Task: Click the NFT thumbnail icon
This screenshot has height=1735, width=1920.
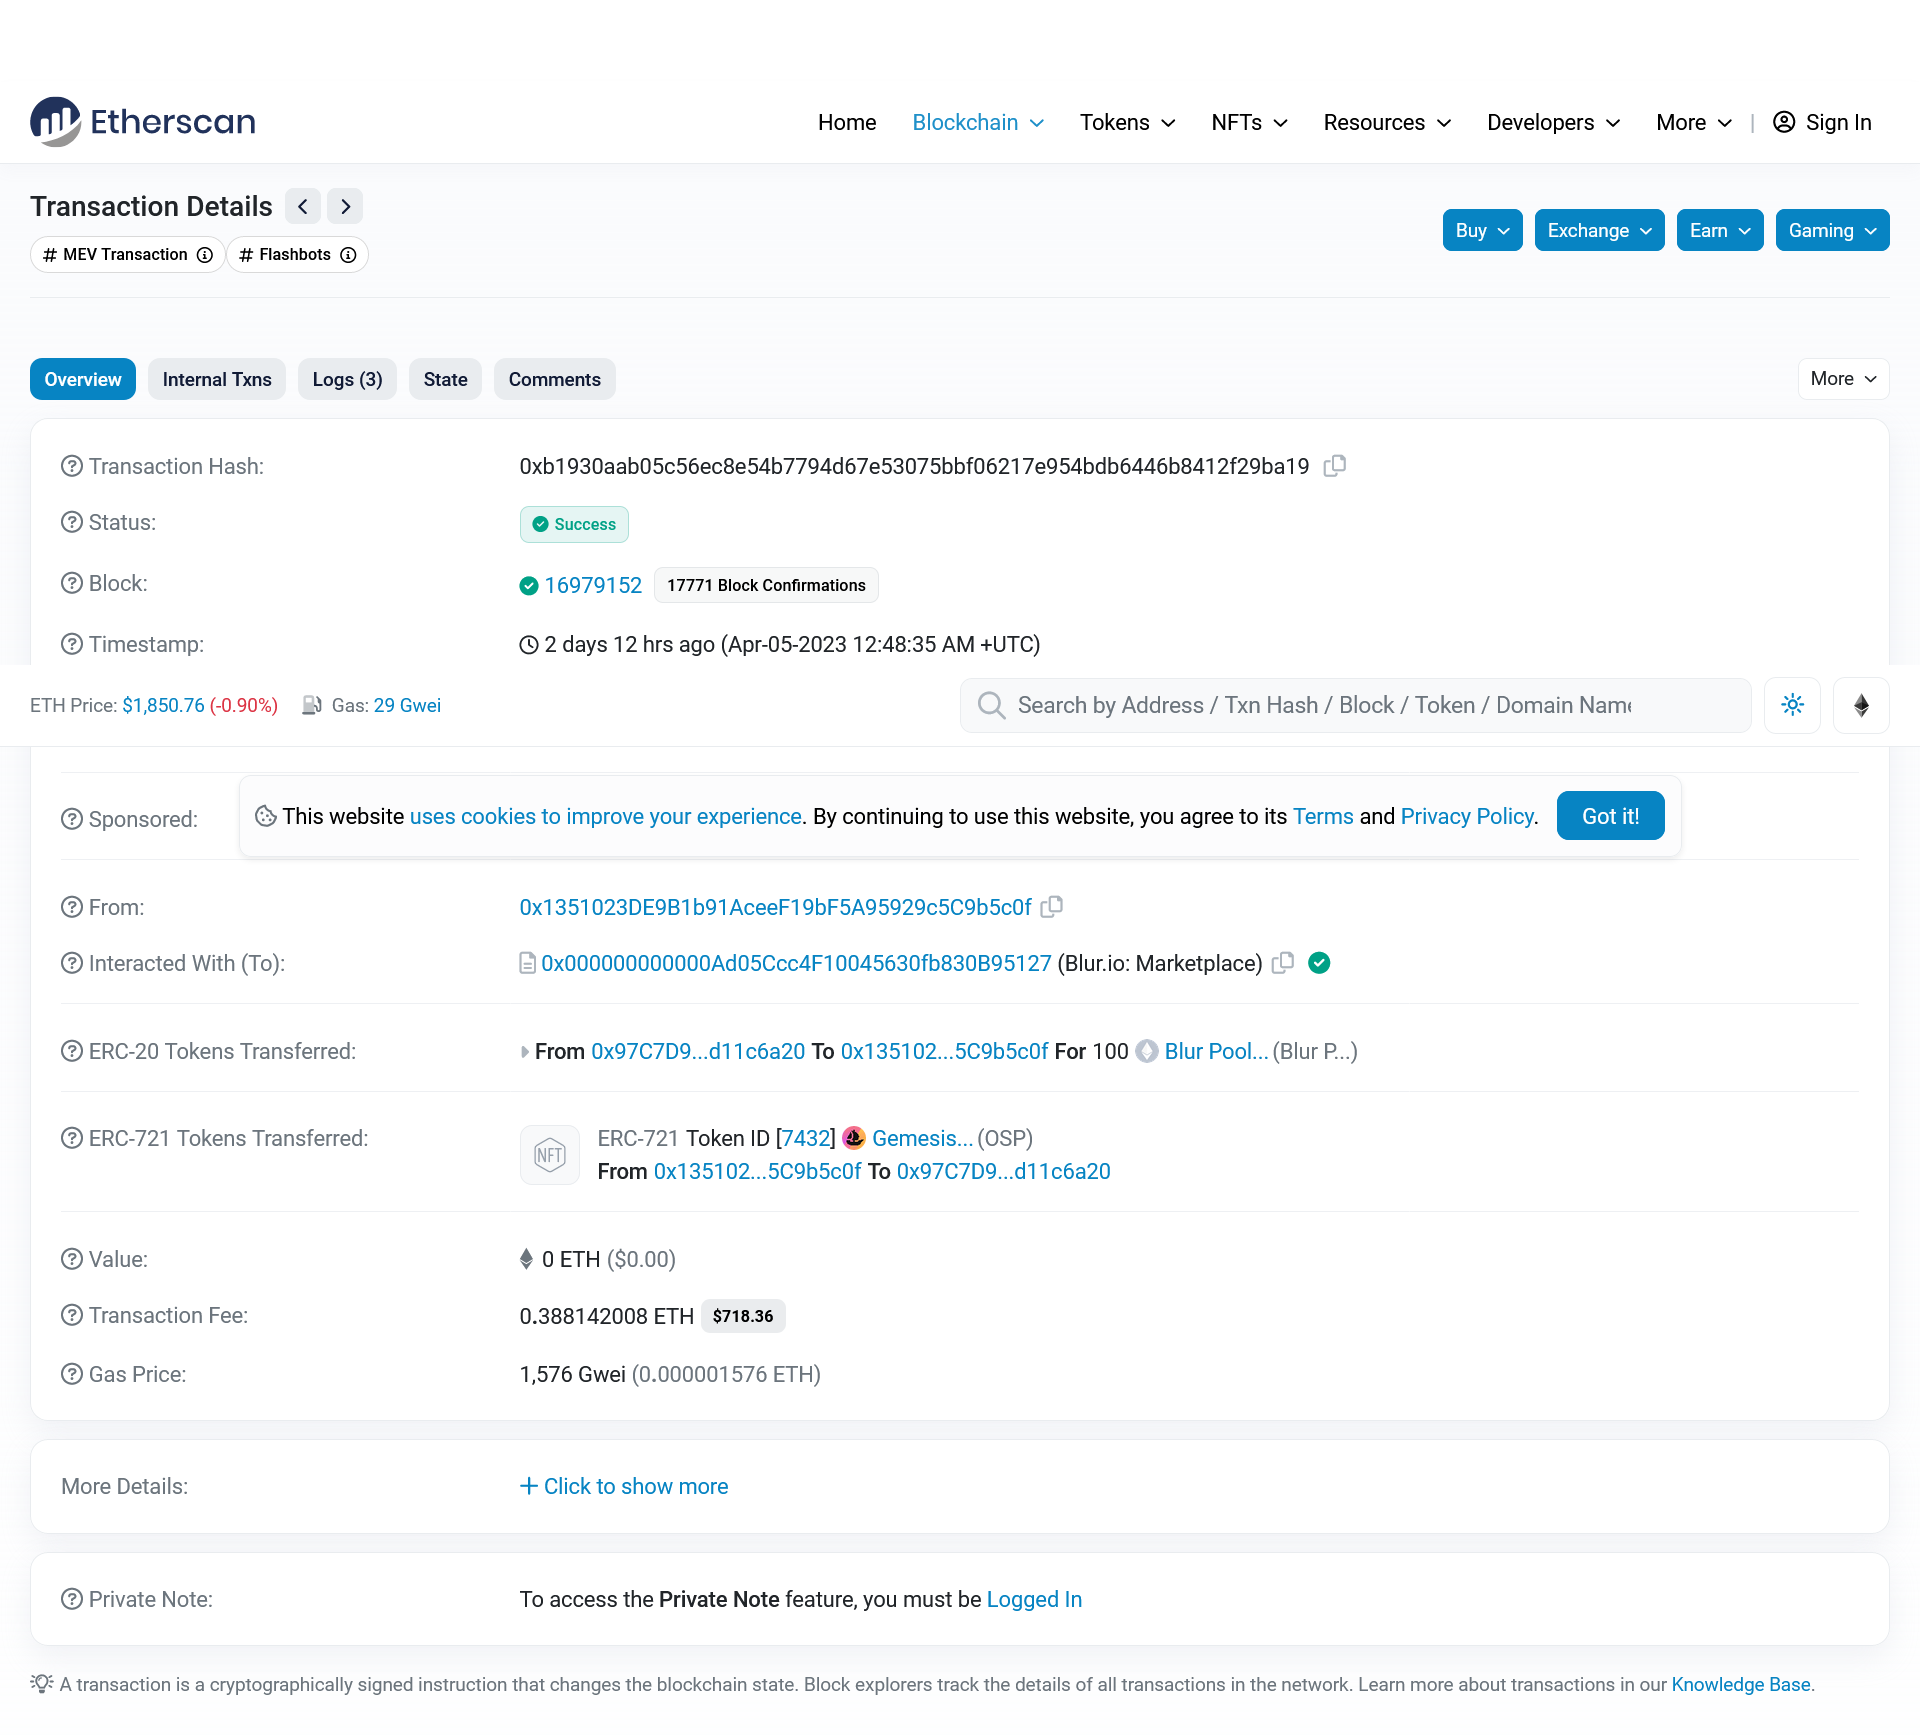Action: 550,1155
